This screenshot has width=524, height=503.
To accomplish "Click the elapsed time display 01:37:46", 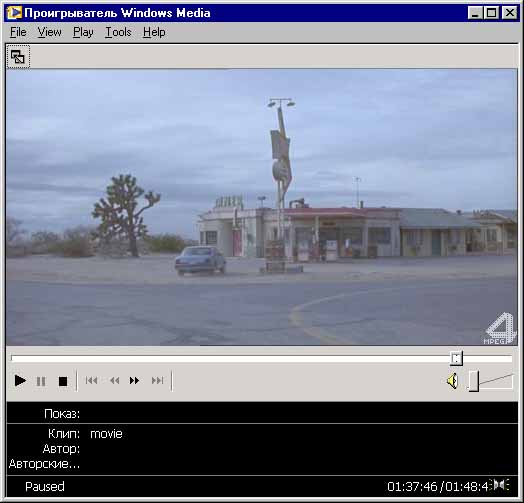I will [x=412, y=487].
